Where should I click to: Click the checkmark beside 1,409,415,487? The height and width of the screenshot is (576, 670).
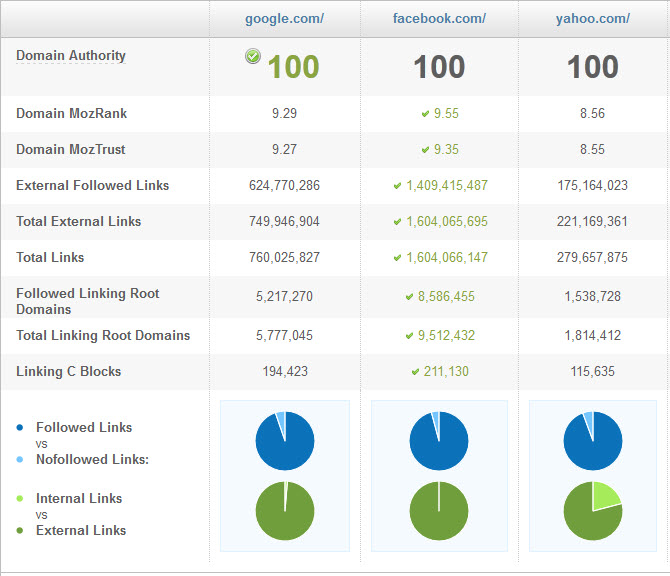[397, 185]
